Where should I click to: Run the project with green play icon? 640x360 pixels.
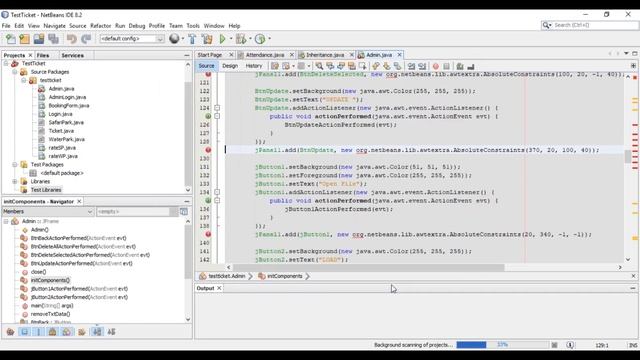click(x=222, y=39)
